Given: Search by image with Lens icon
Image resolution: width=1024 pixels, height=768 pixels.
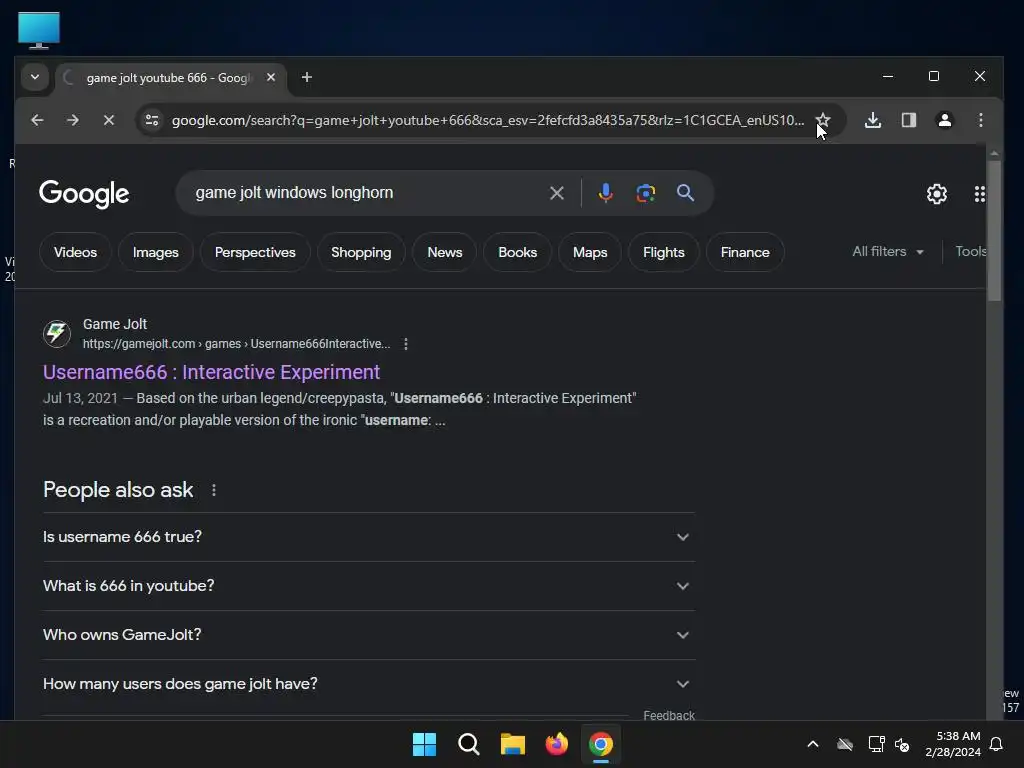Looking at the screenshot, I should tap(645, 193).
